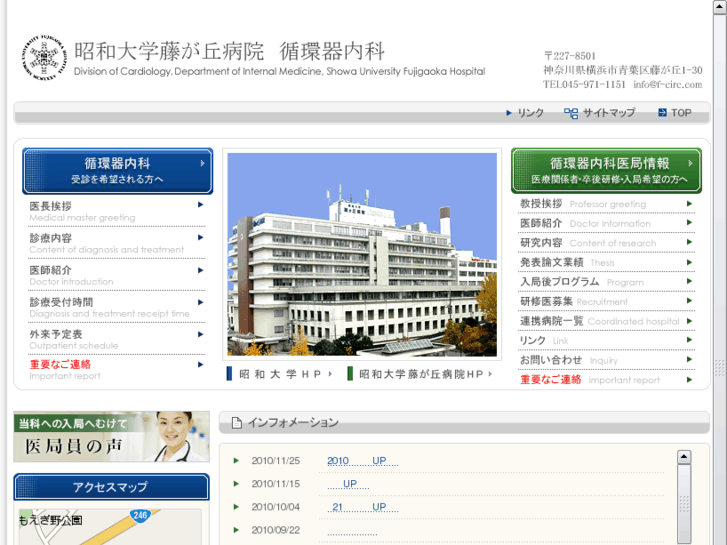Viewport: 727px width, 545px height.
Task: Click green bullet before 2010/10/04 entry
Action: pyautogui.click(x=236, y=507)
